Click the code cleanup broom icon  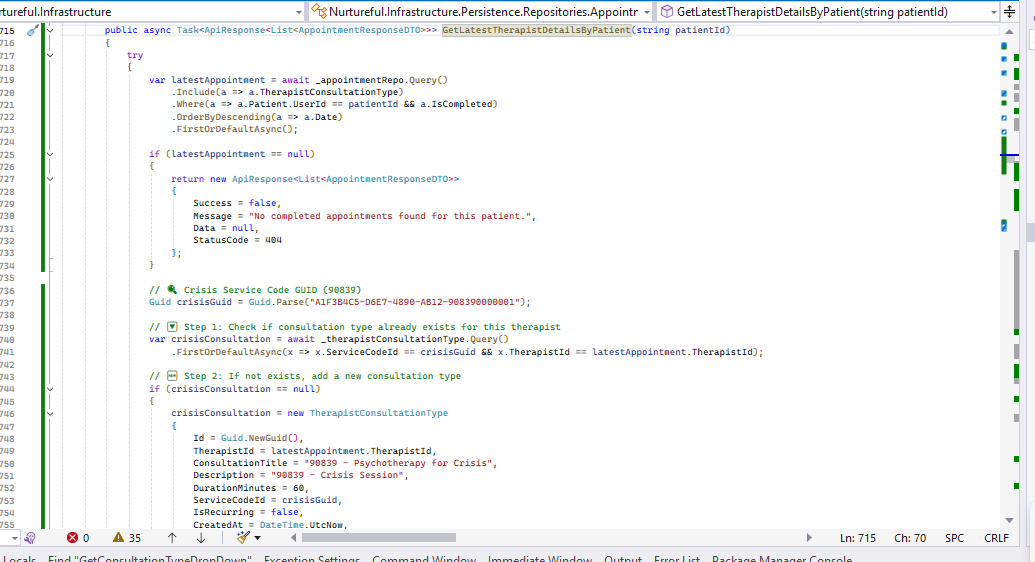pyautogui.click(x=242, y=538)
